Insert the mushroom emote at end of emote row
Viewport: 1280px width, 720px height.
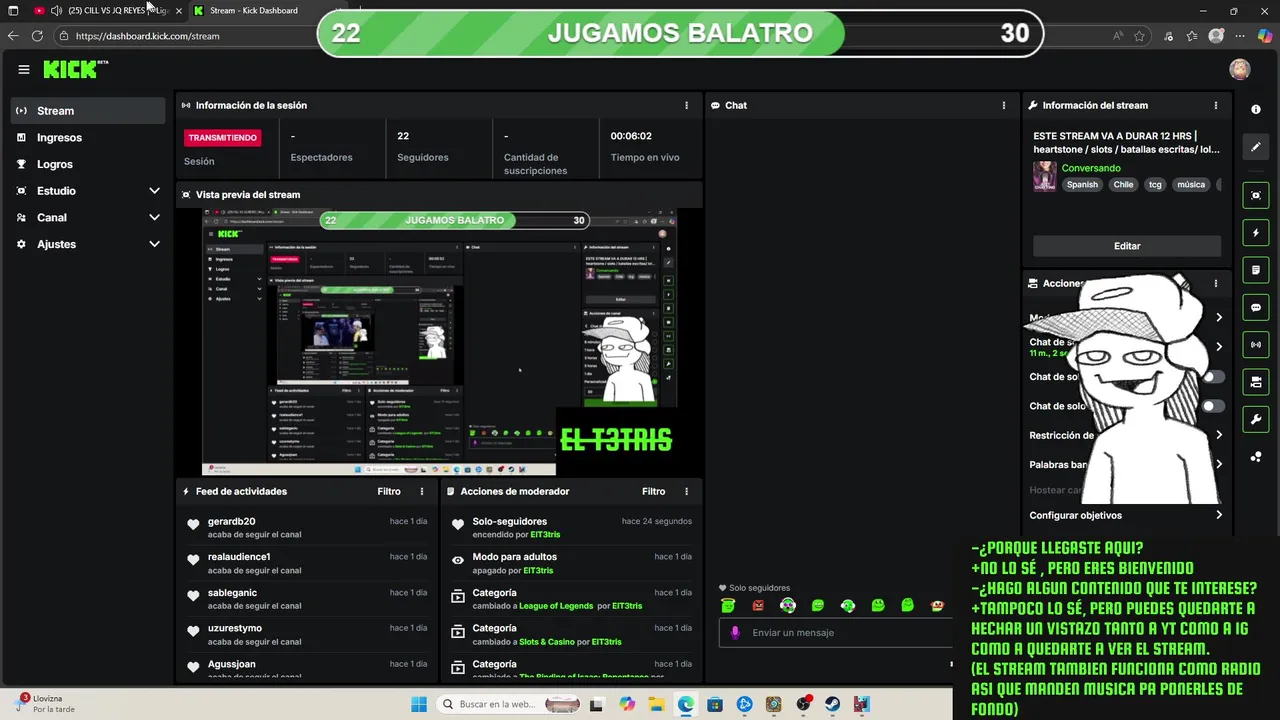coord(937,605)
